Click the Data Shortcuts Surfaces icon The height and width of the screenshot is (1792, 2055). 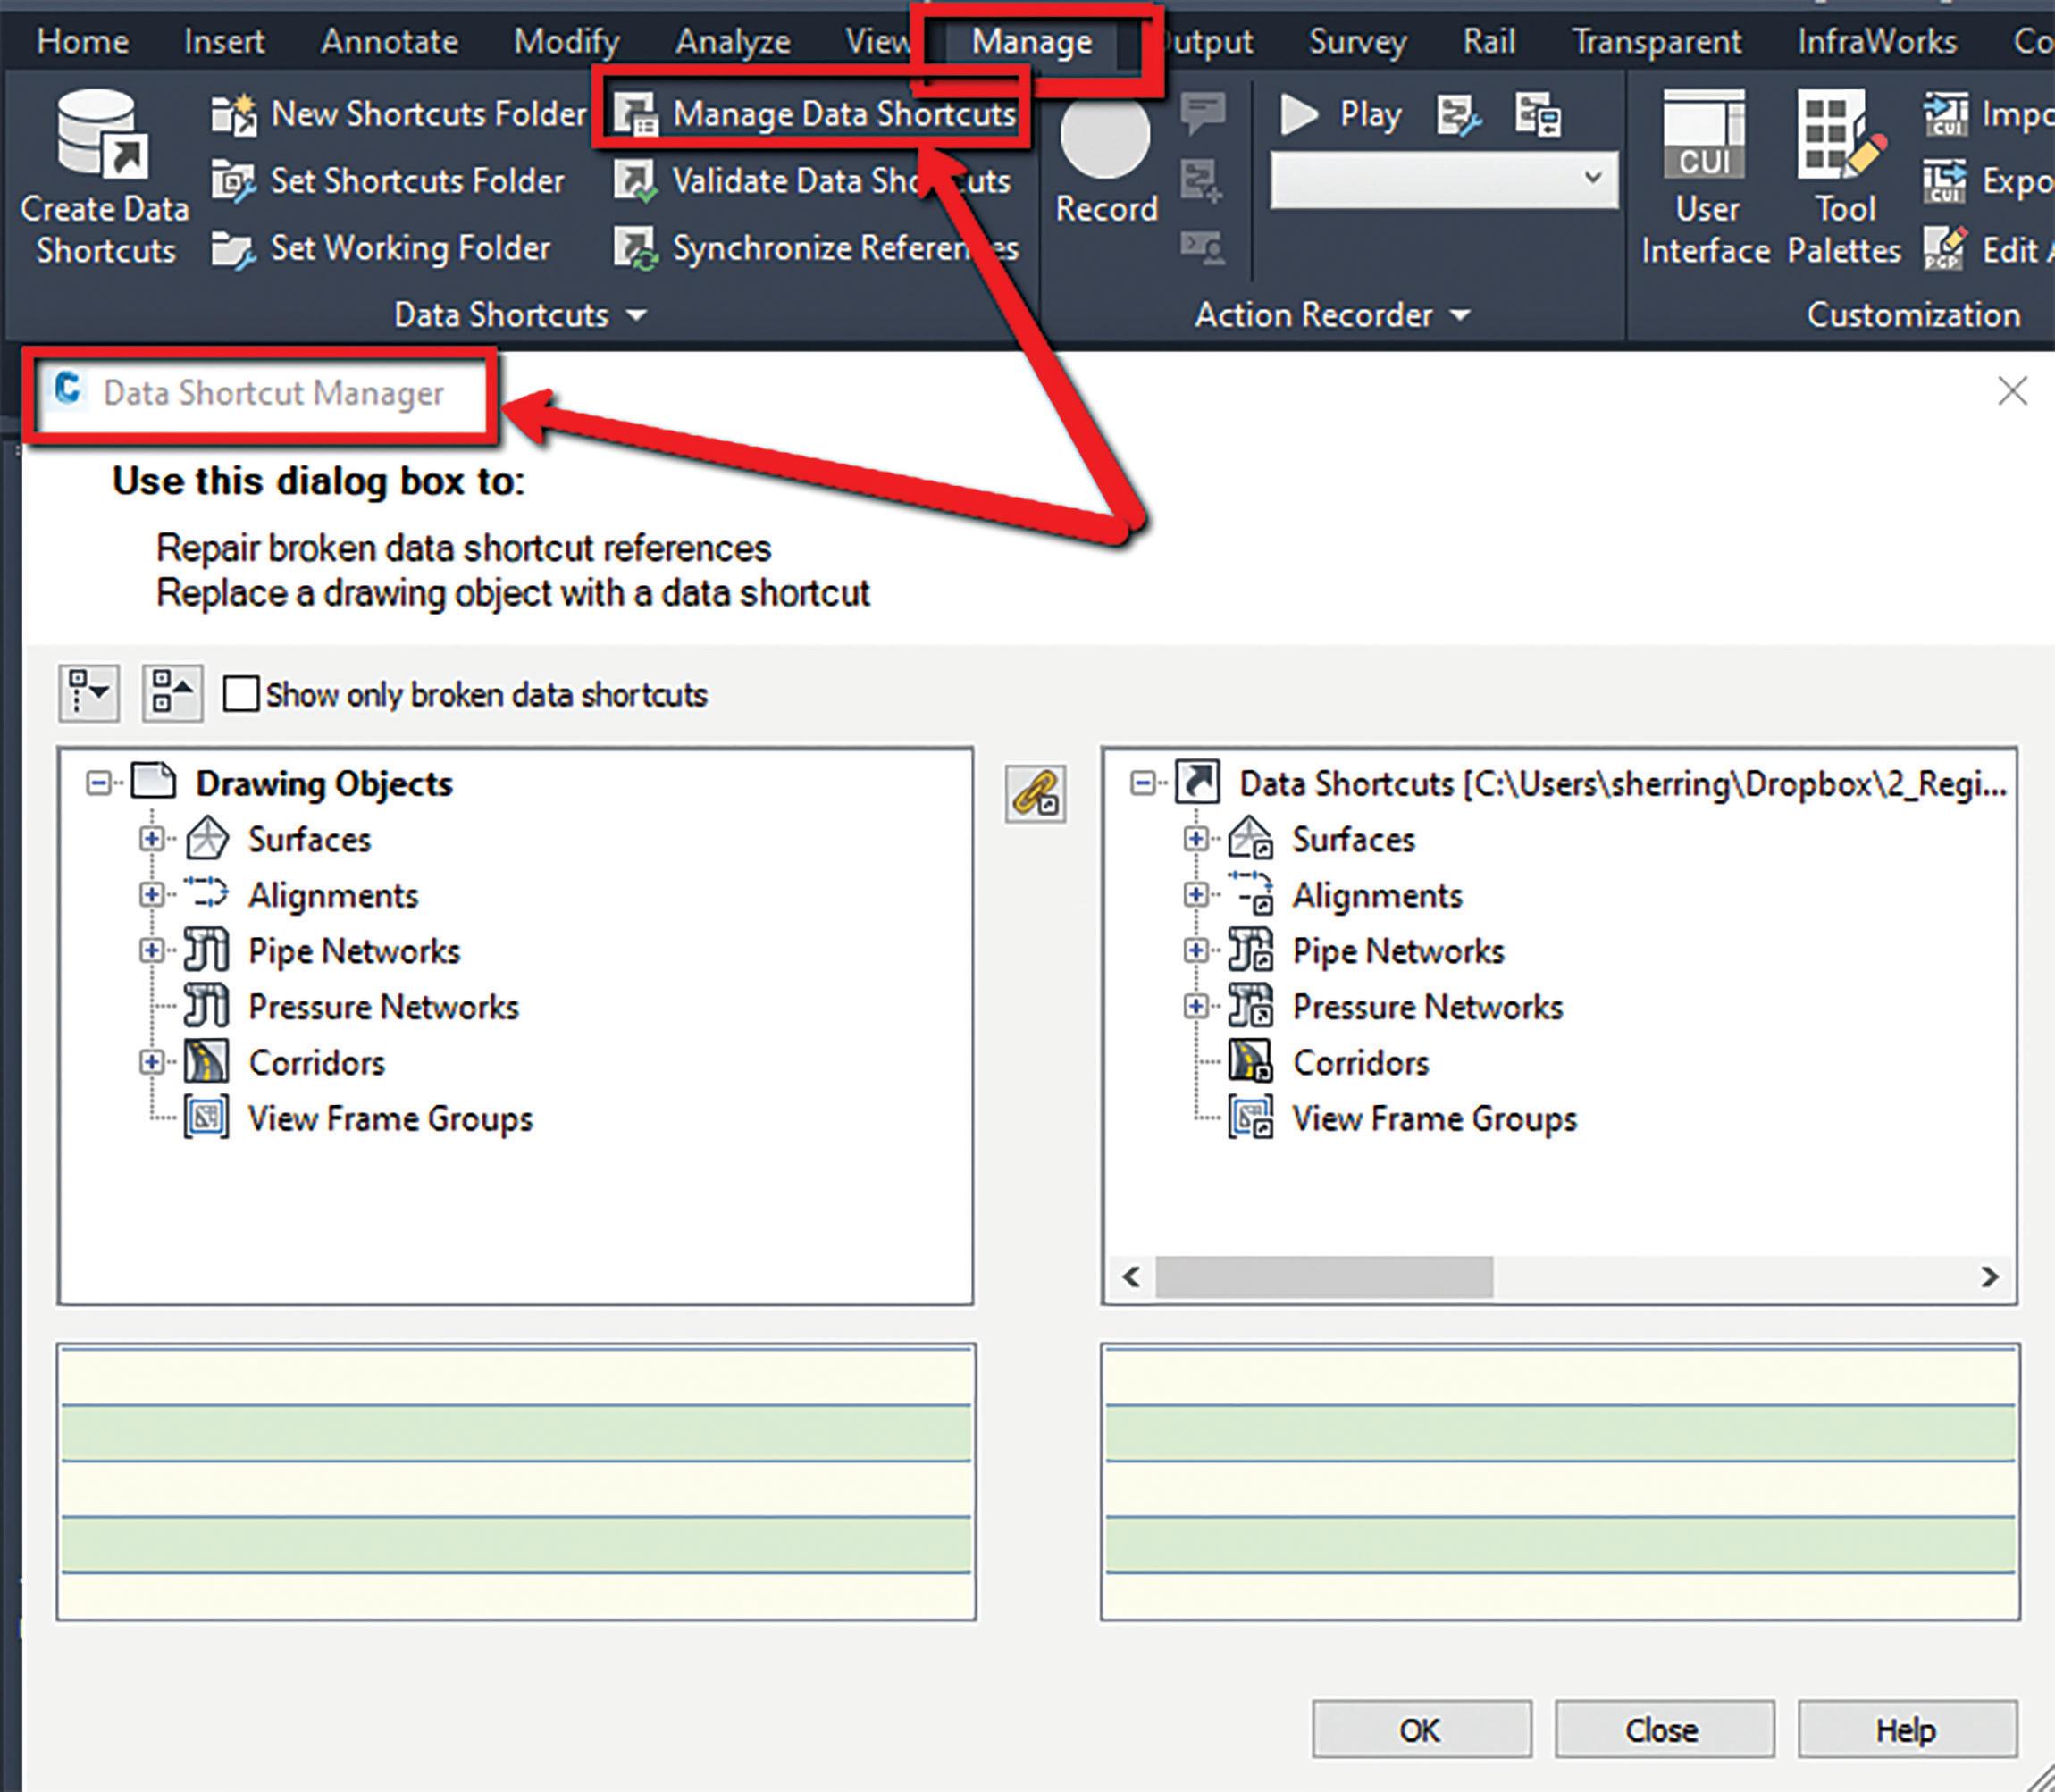[x=1250, y=838]
